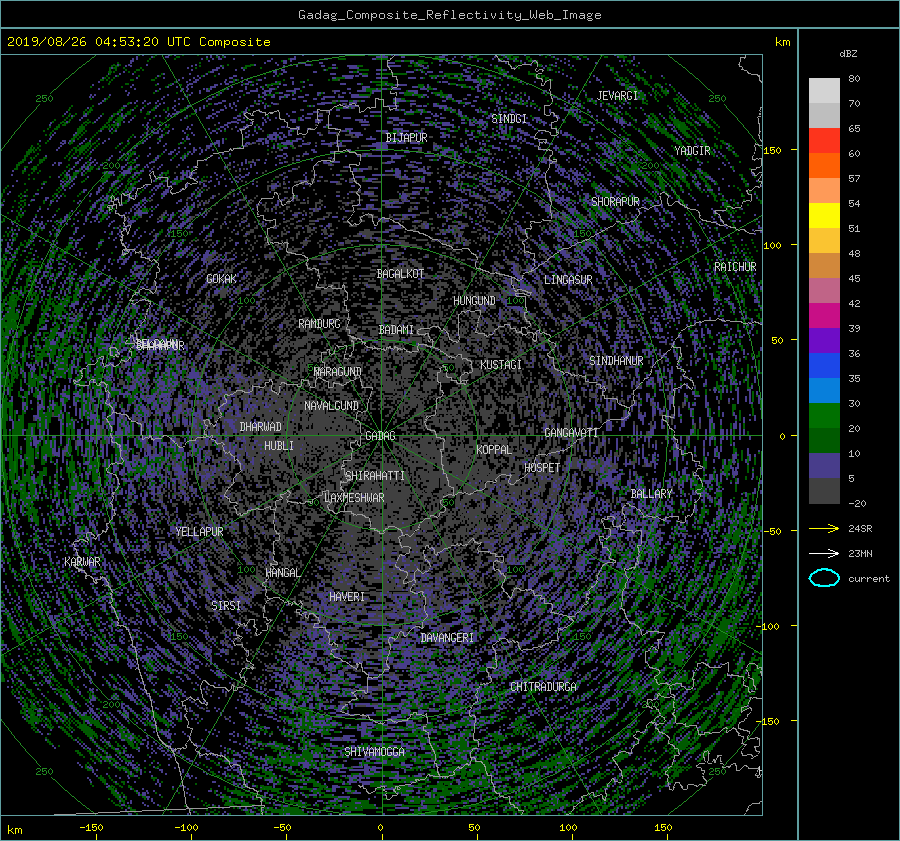
Task: Click the SHORAPUR city label
Action: point(615,202)
